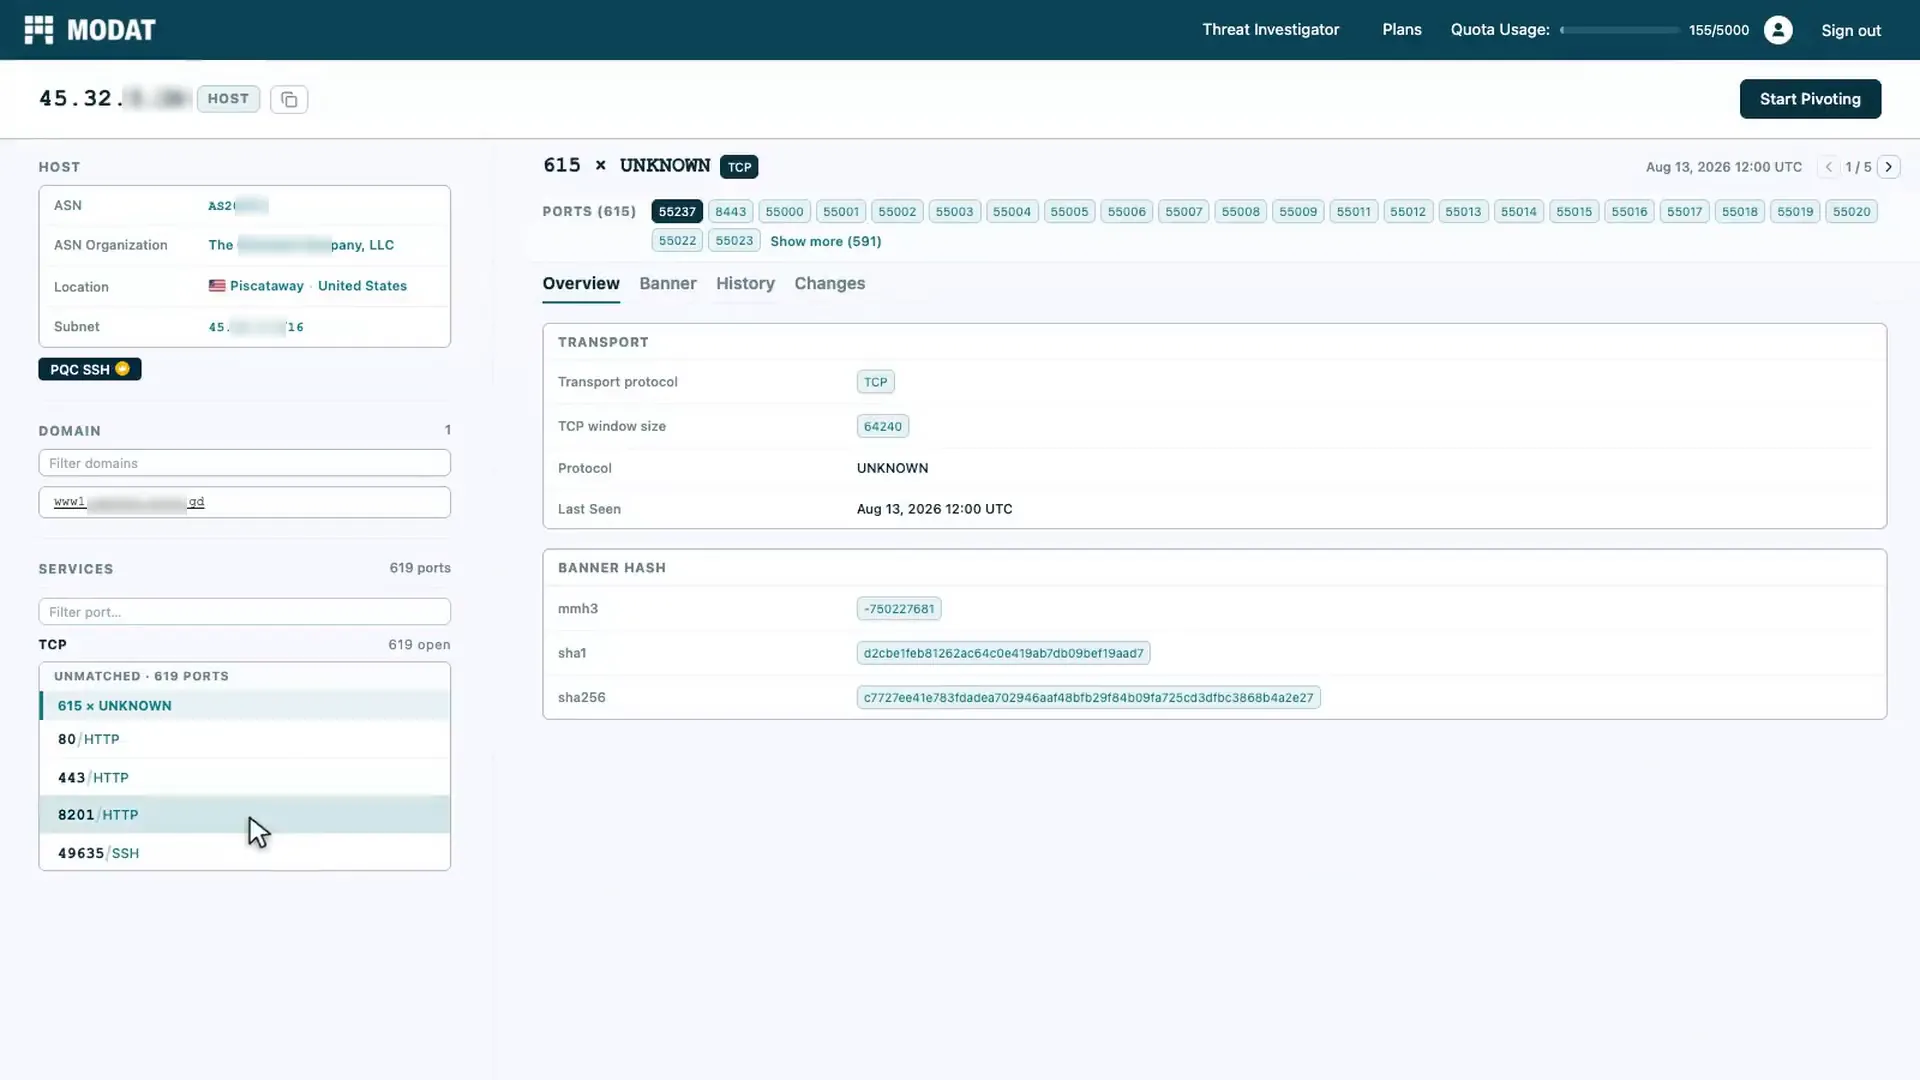Select port 55023 chip
Image resolution: width=1920 pixels, height=1080 pixels.
pyautogui.click(x=734, y=240)
